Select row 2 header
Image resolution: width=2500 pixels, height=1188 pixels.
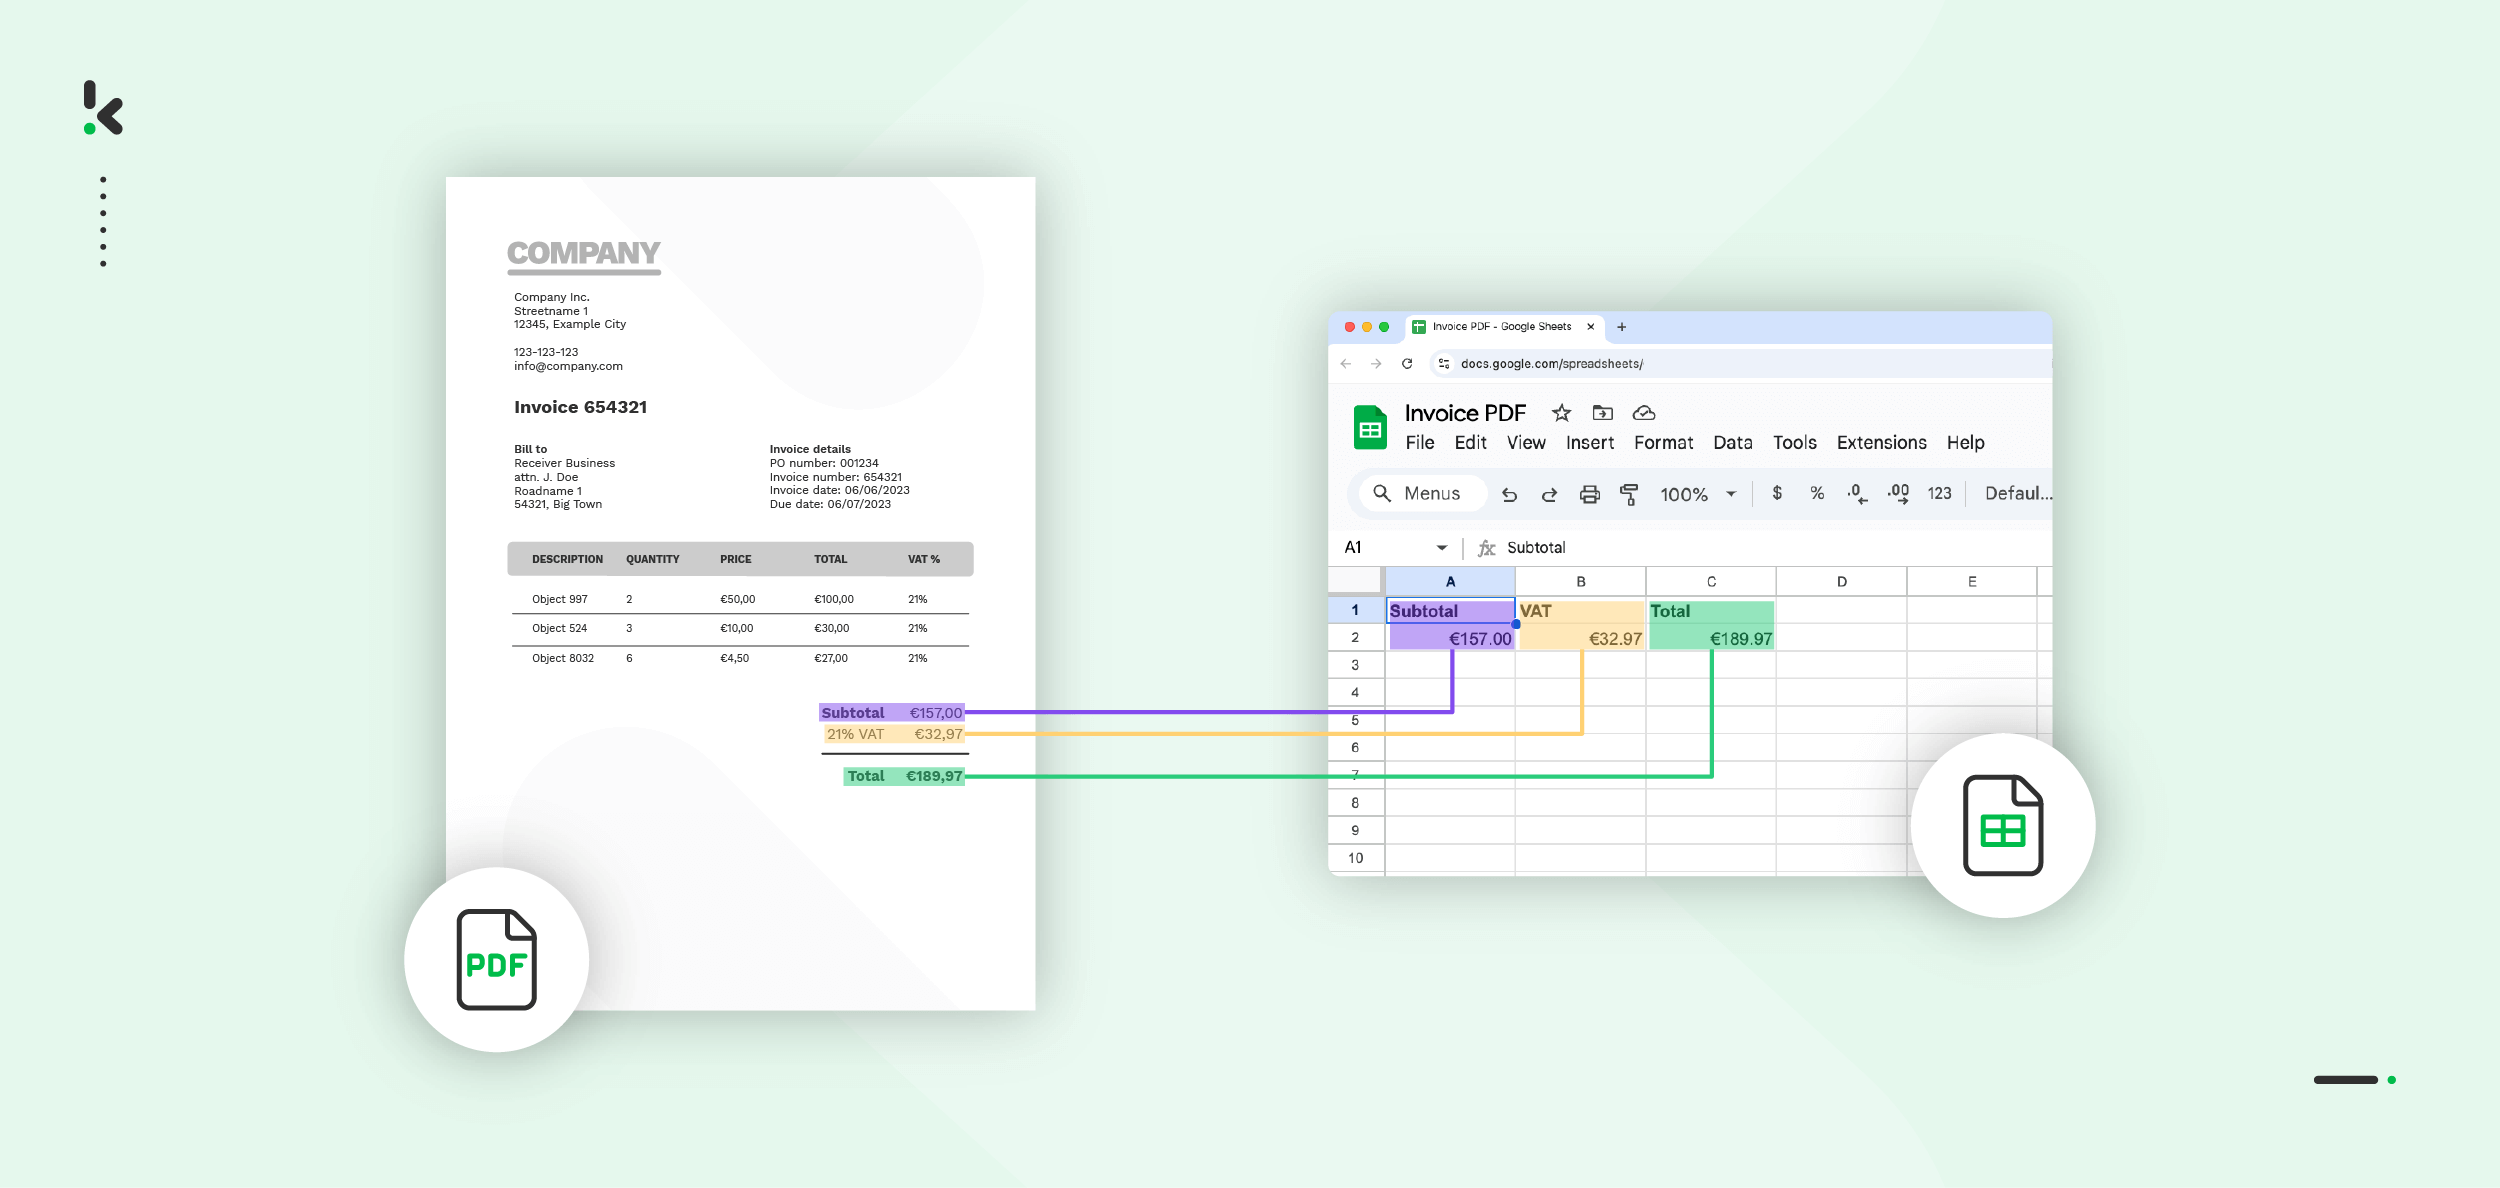(1356, 638)
